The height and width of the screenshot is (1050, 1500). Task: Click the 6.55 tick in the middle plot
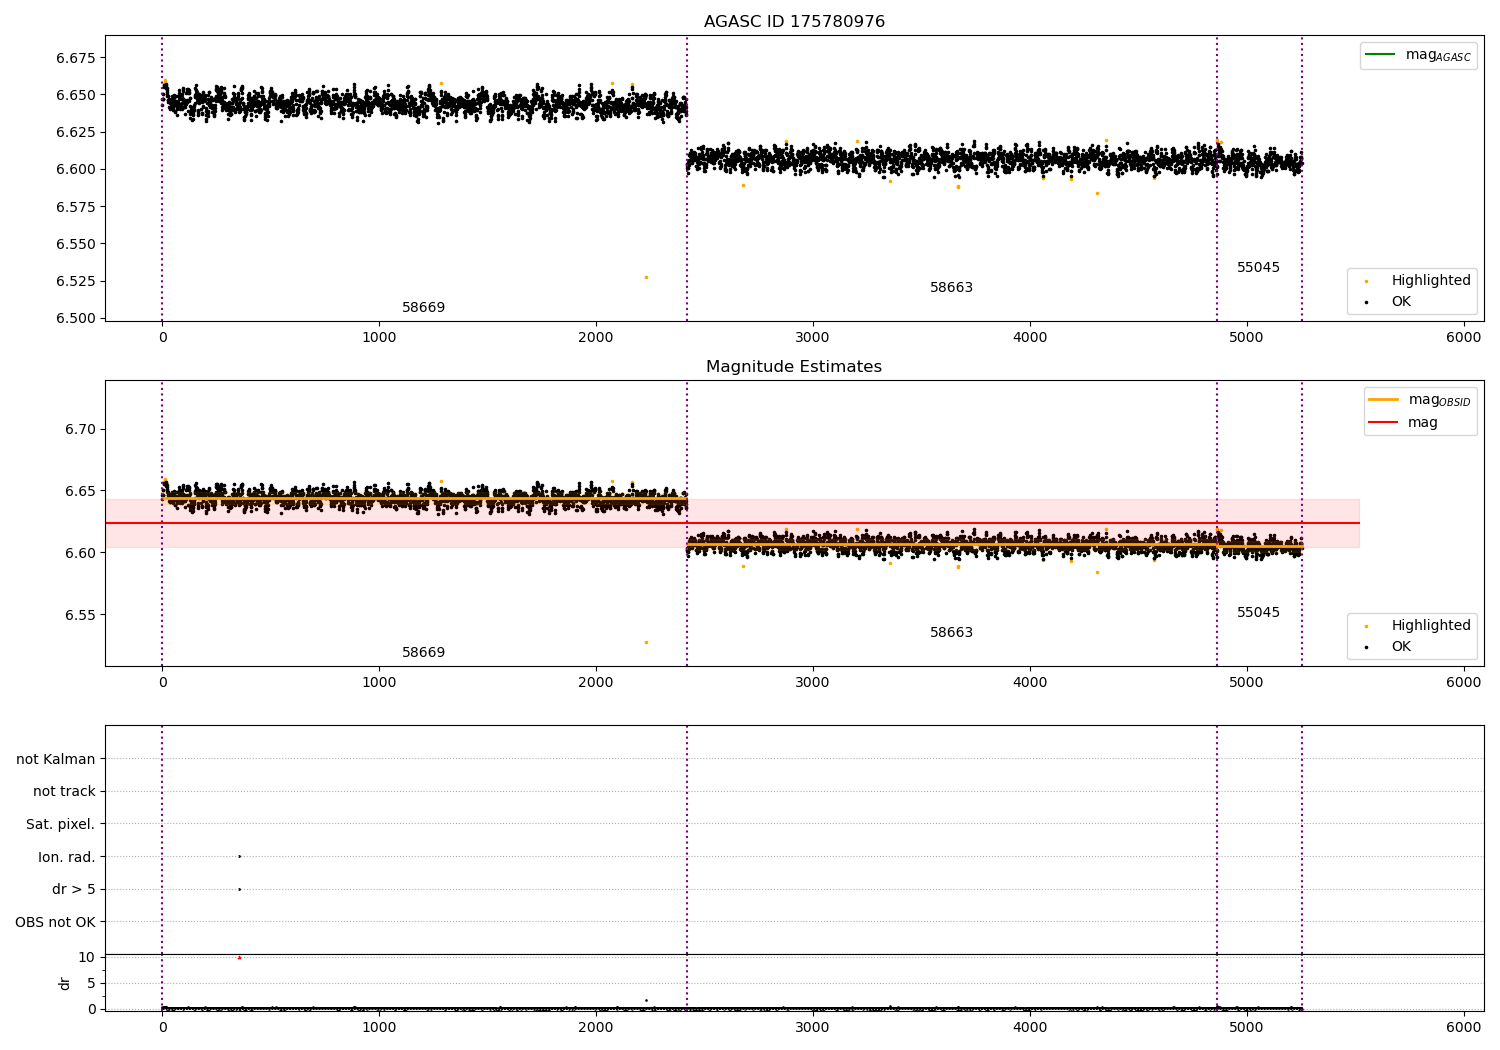80,615
